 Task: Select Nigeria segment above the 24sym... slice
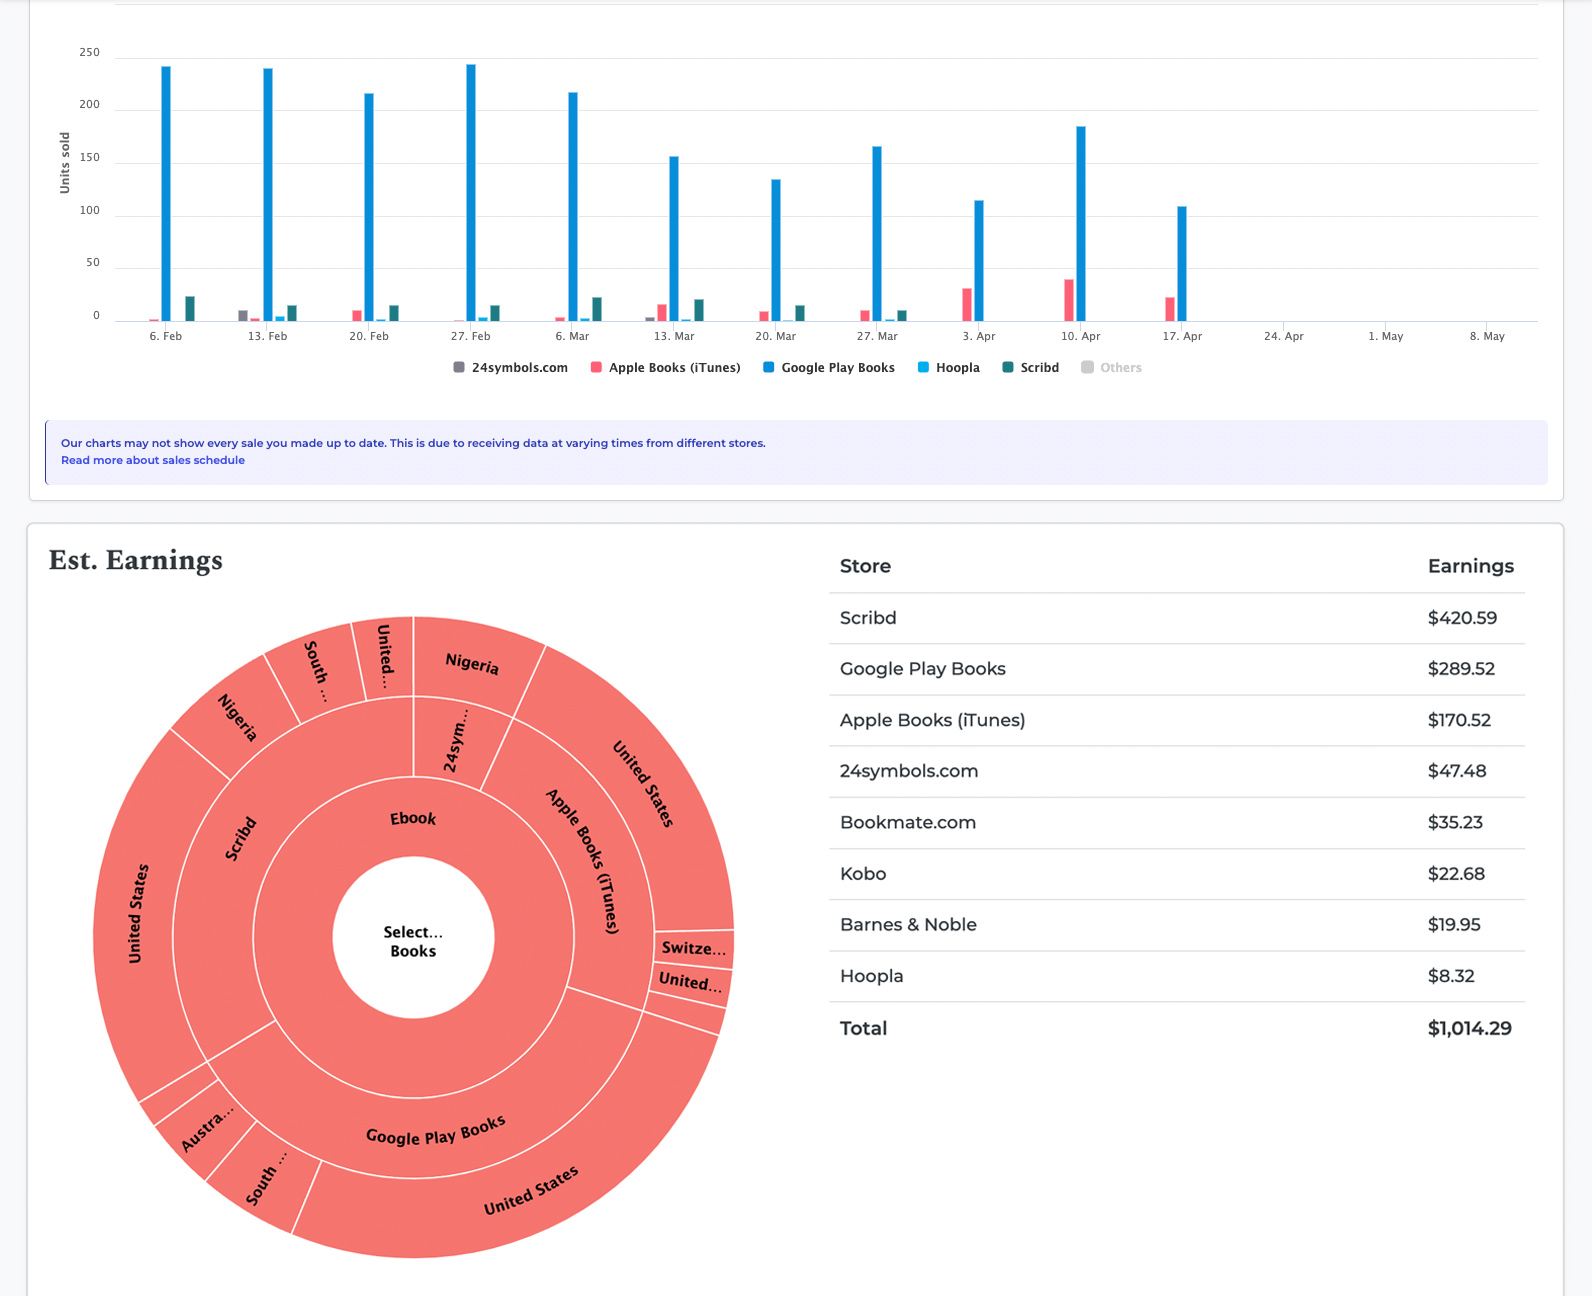[472, 664]
